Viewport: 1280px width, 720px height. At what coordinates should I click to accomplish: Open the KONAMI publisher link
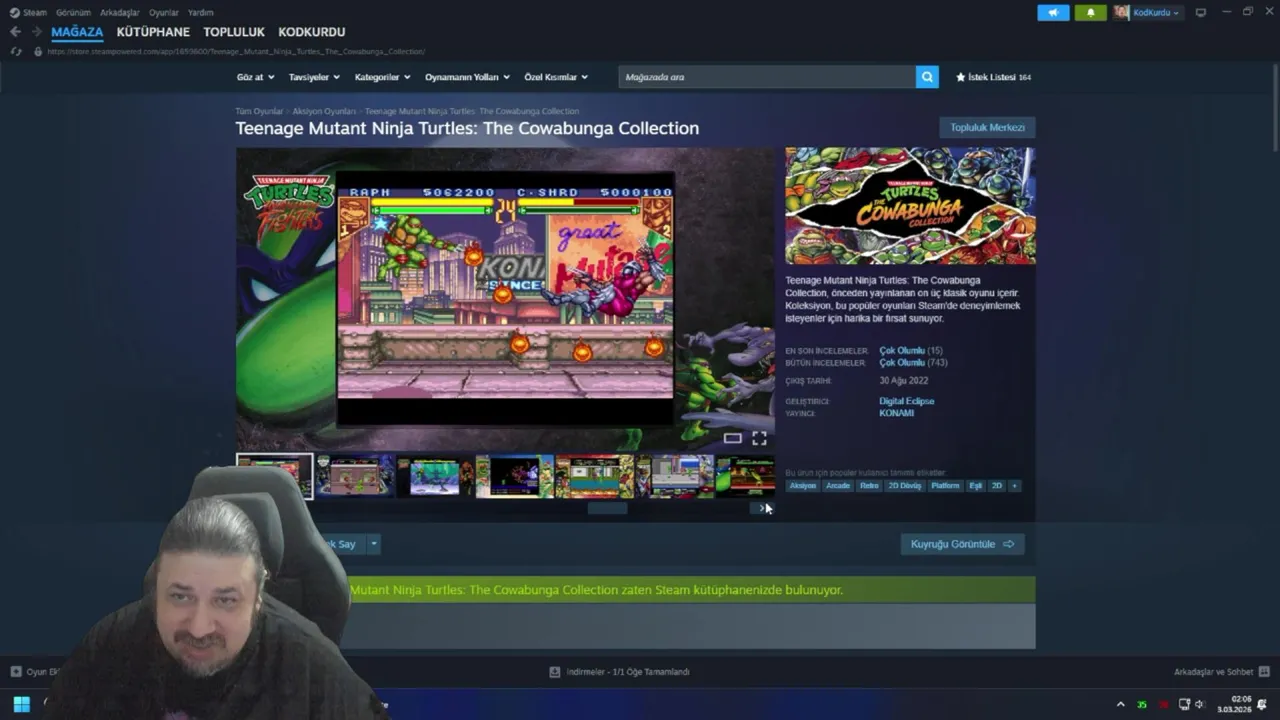(x=896, y=413)
